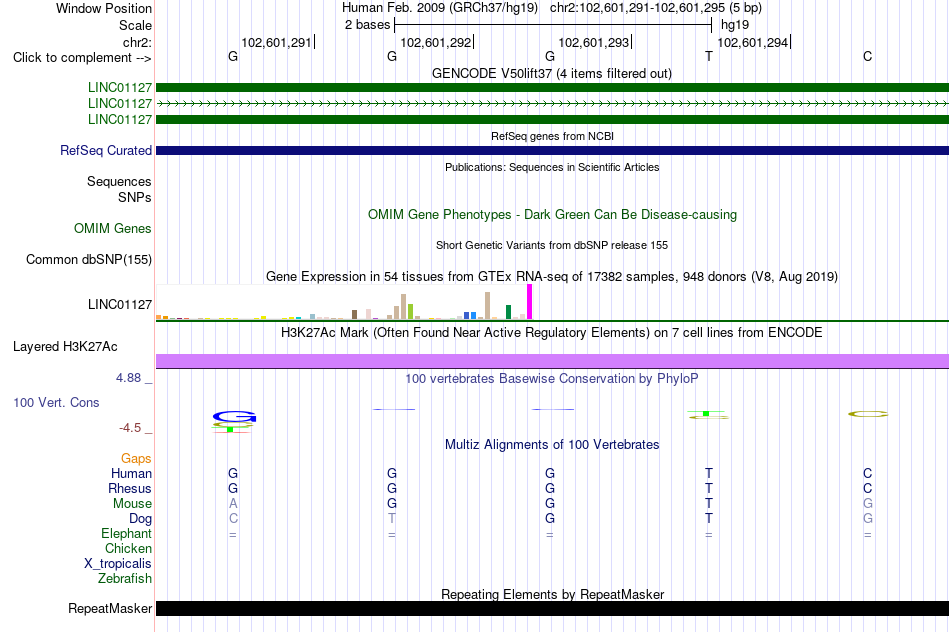This screenshot has height=632, width=950.
Task: Select the X_tropicalis alignment row label
Action: coord(118,564)
